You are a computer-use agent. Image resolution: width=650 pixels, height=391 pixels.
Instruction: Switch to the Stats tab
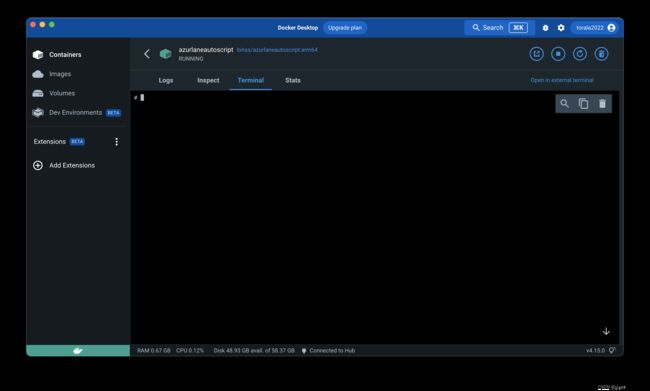pos(293,80)
